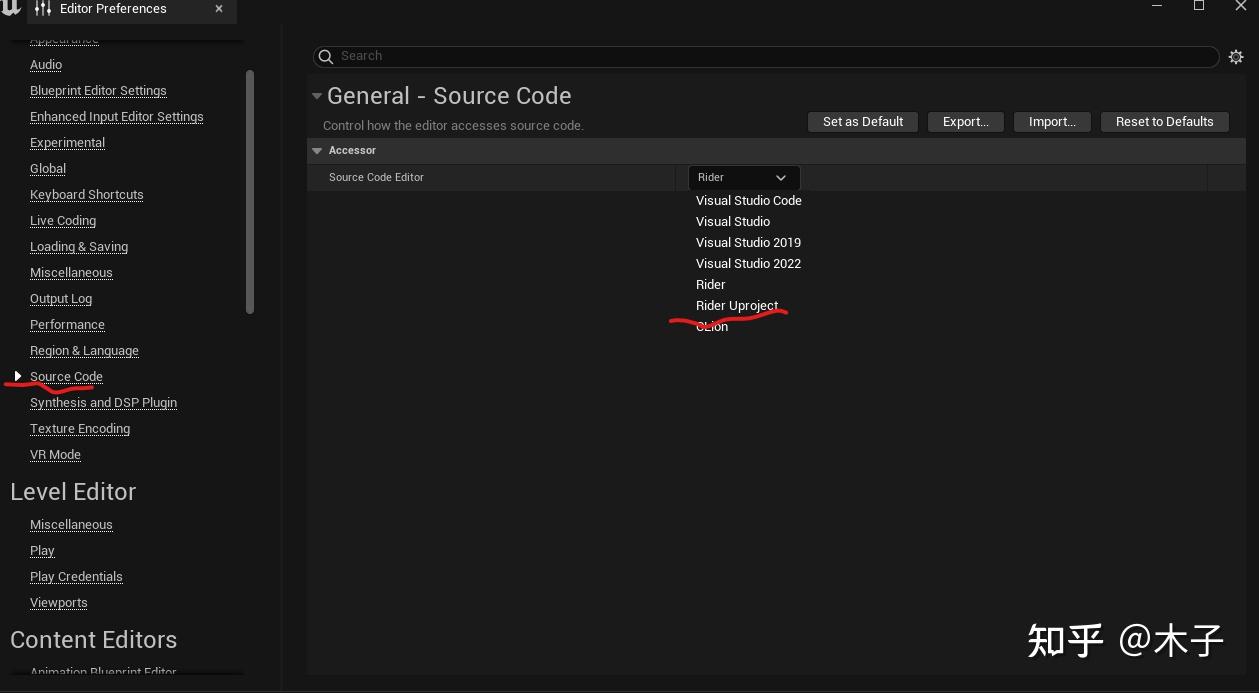This screenshot has height=693, width=1259.
Task: Select Rider Uproject from the list
Action: coord(737,306)
